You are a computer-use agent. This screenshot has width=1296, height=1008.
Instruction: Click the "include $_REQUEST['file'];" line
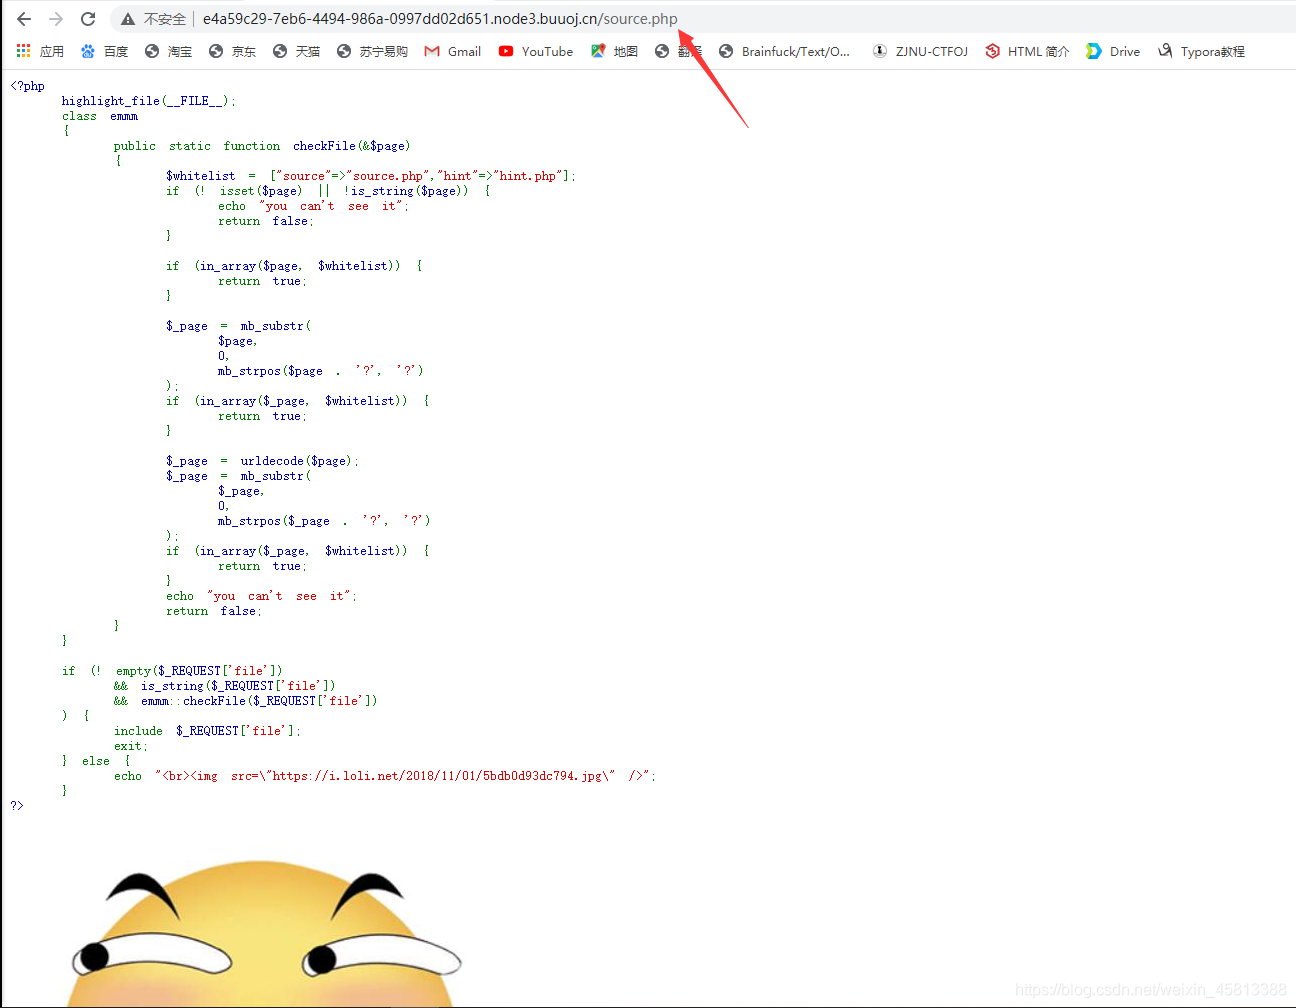[x=207, y=731]
